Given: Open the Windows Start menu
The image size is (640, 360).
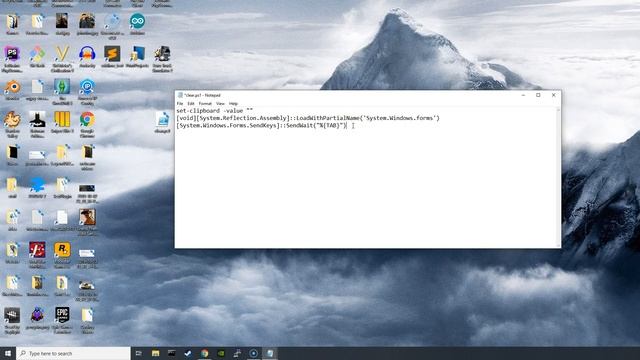Looking at the screenshot, I should 8,353.
